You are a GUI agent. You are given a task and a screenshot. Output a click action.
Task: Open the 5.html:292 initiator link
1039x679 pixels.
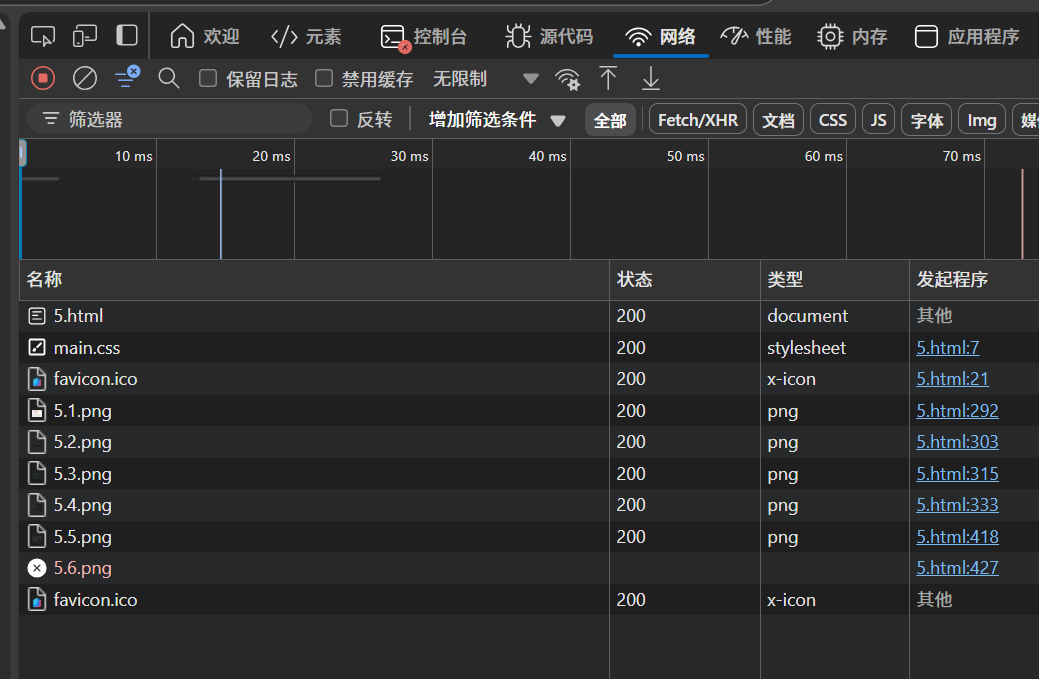point(957,411)
